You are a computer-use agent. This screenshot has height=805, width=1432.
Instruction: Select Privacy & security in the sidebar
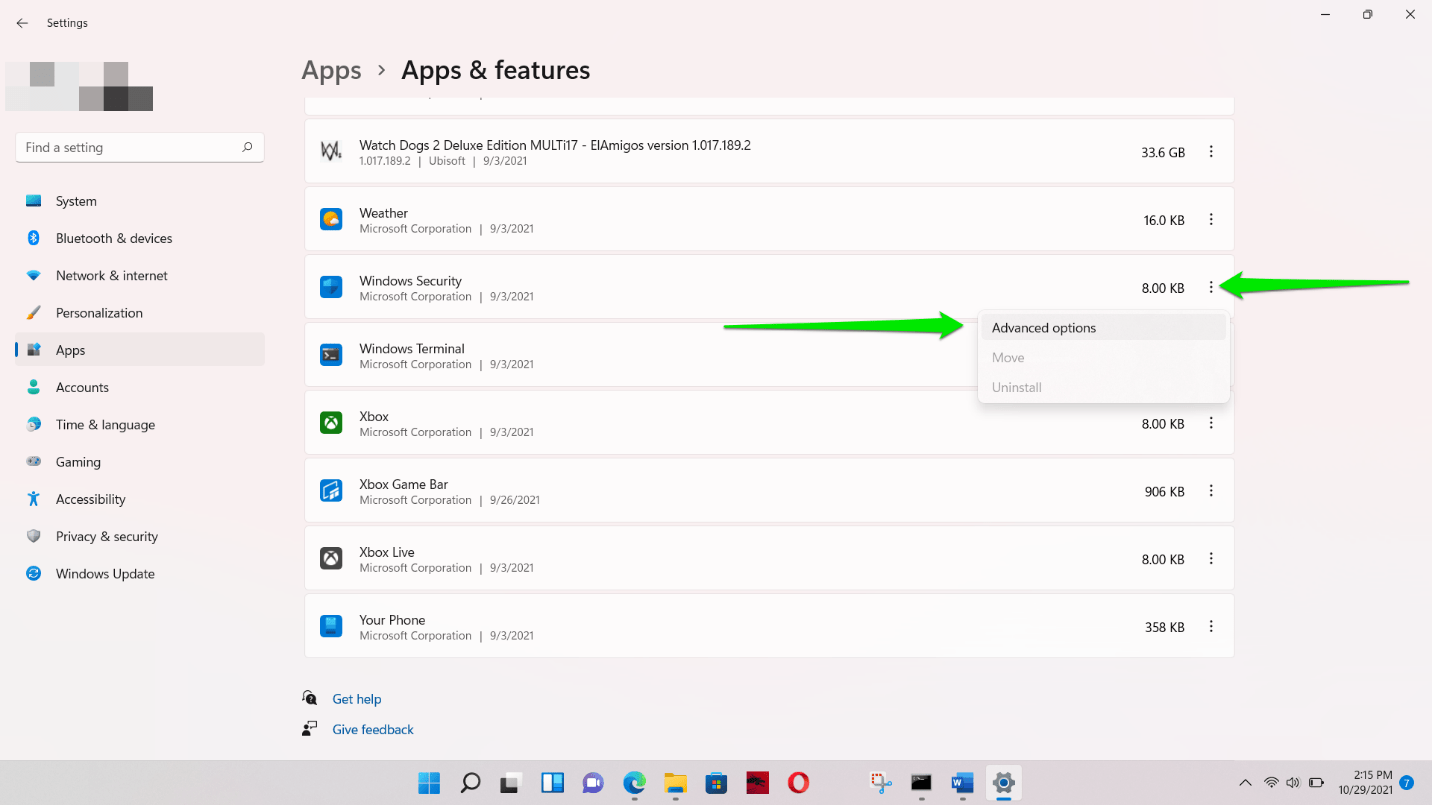click(x=107, y=536)
